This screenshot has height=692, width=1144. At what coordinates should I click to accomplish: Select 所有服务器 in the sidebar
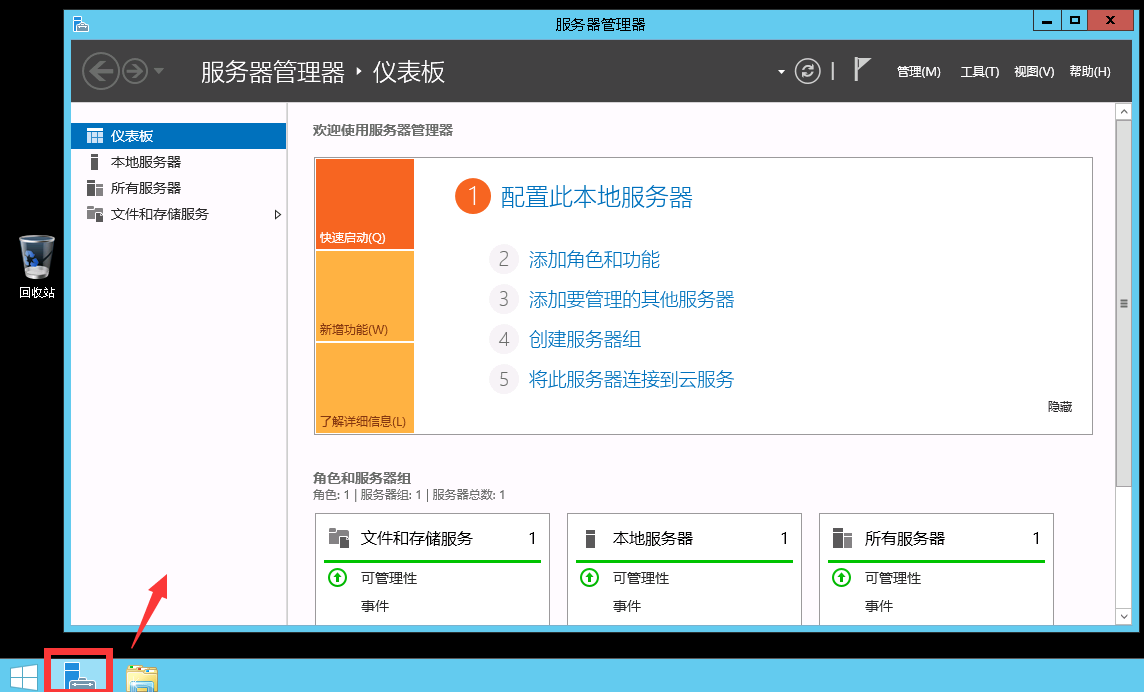point(178,188)
